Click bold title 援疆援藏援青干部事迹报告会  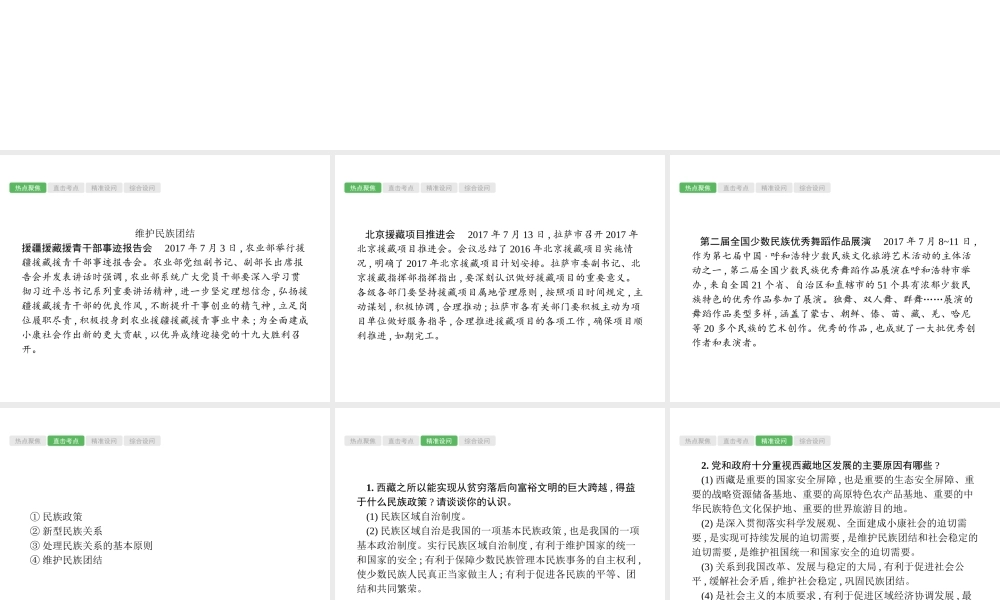point(87,248)
